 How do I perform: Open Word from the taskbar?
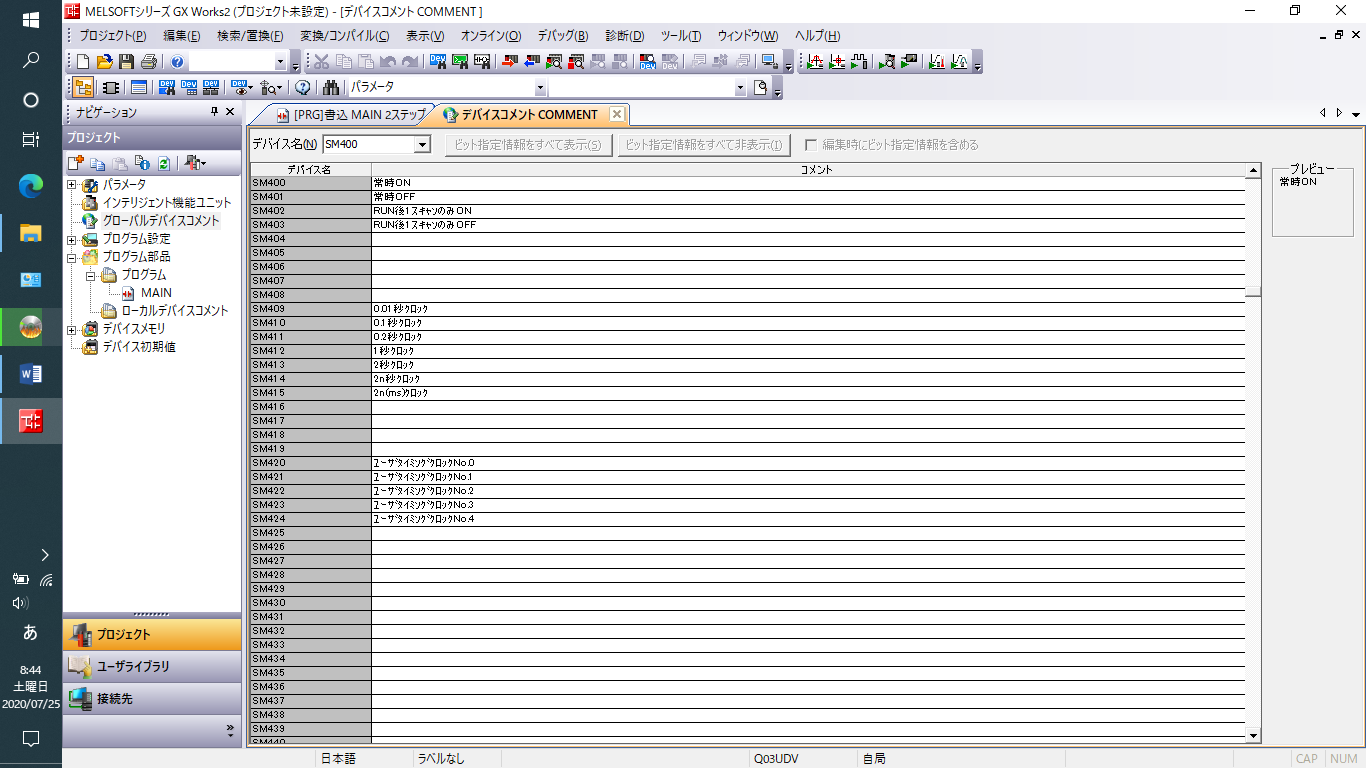tap(31, 374)
